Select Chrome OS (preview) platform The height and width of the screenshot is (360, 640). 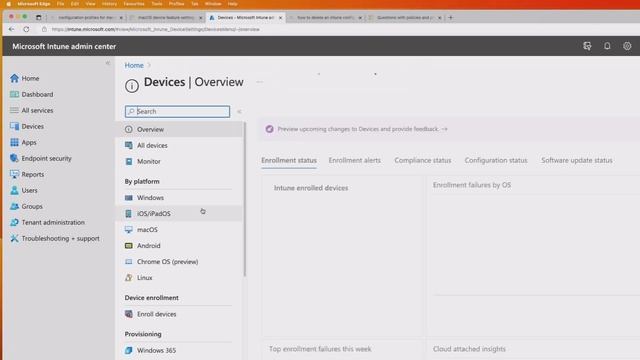tap(180, 262)
